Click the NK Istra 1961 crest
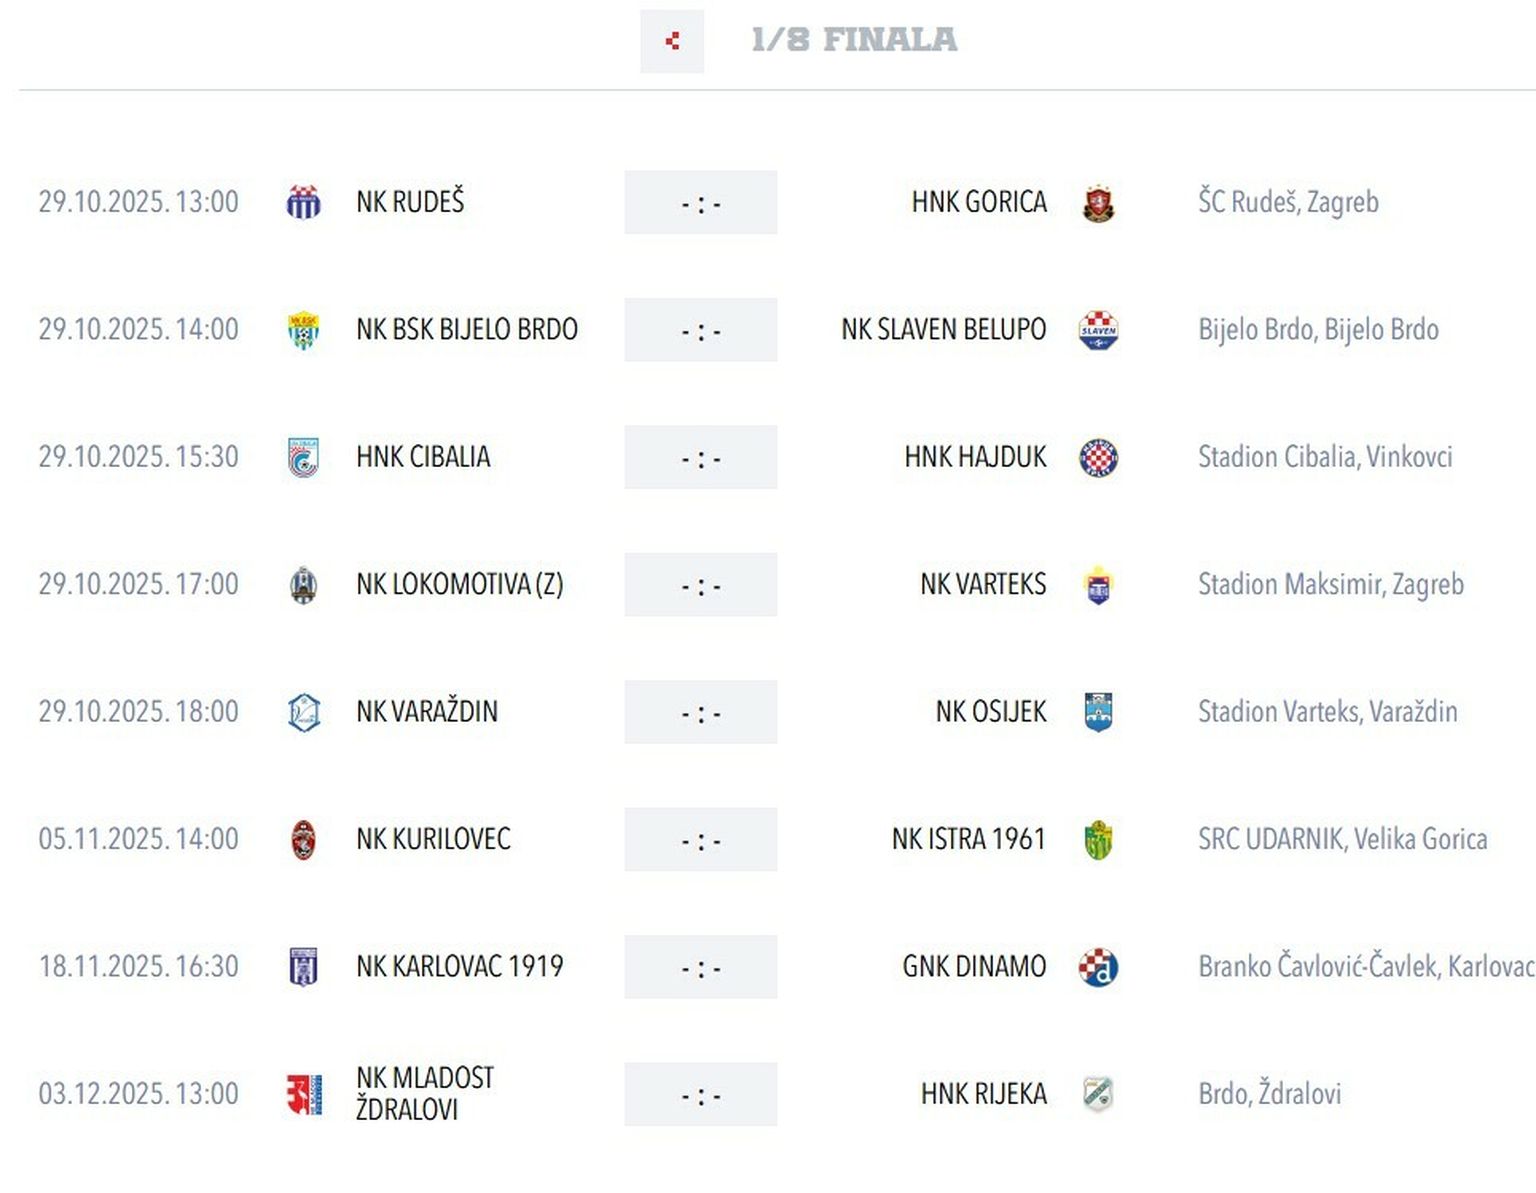1536x1193 pixels. tap(1098, 840)
